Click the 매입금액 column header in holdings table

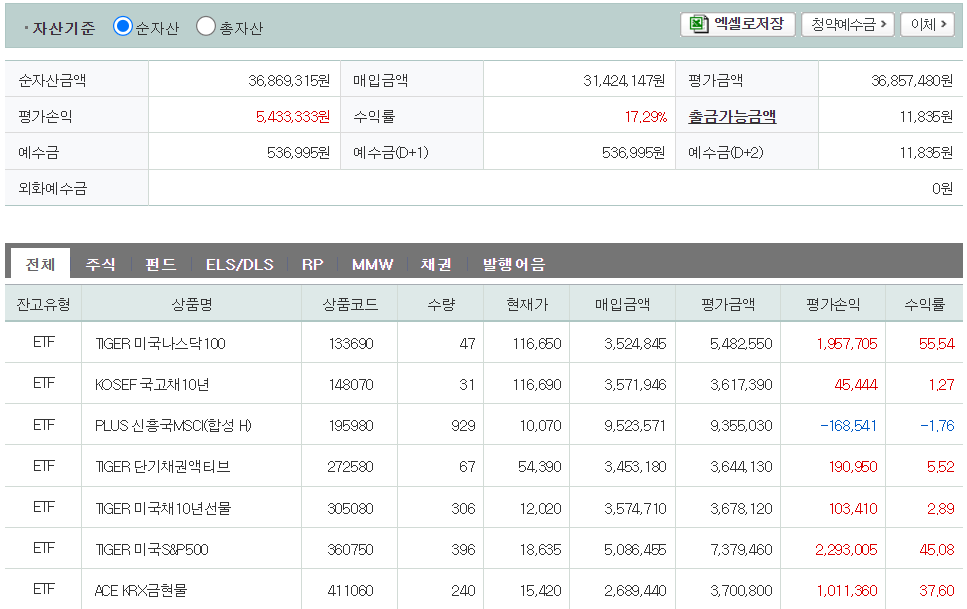[x=622, y=304]
